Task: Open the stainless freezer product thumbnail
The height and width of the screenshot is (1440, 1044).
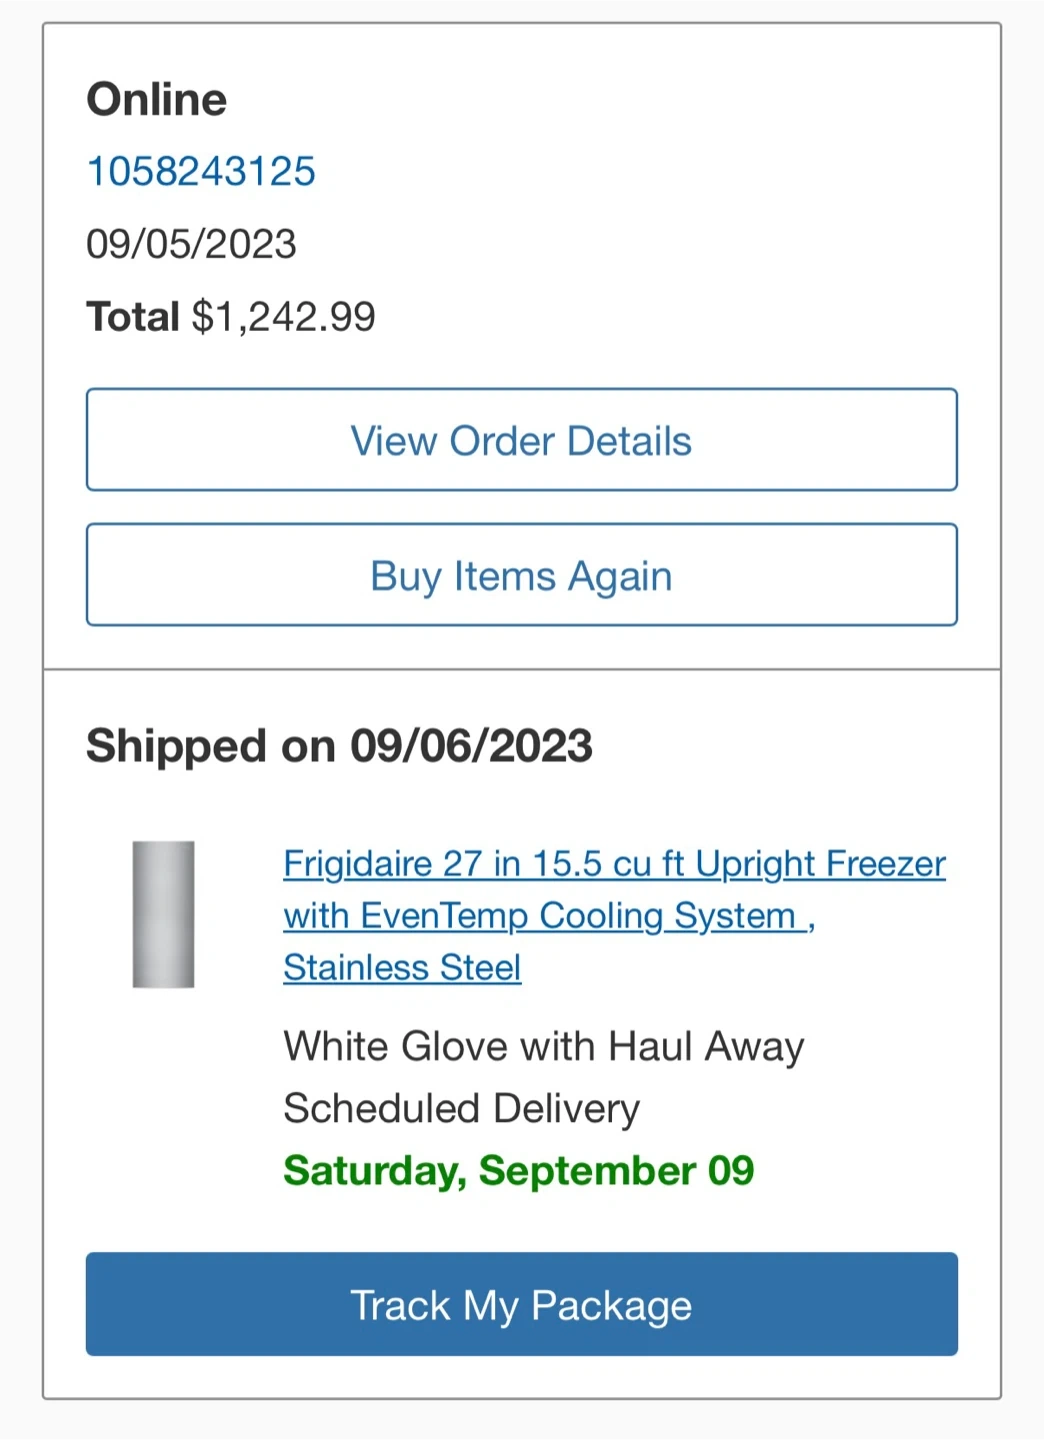Action: point(163,914)
